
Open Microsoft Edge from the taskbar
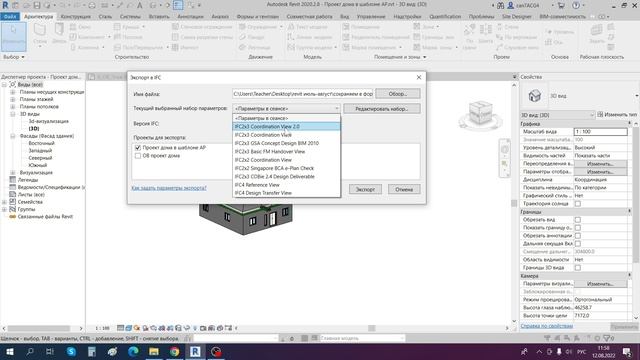133,352
